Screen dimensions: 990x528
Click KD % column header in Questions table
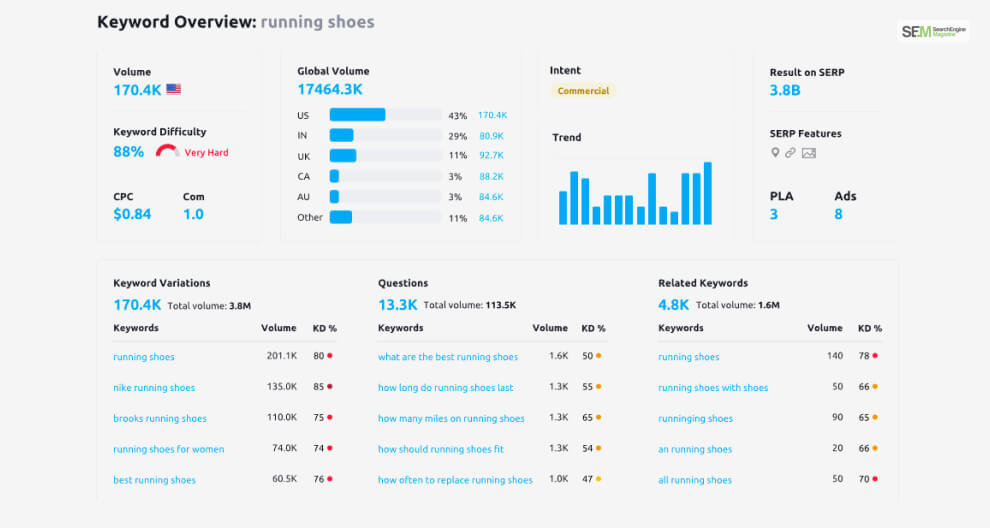[x=593, y=328]
